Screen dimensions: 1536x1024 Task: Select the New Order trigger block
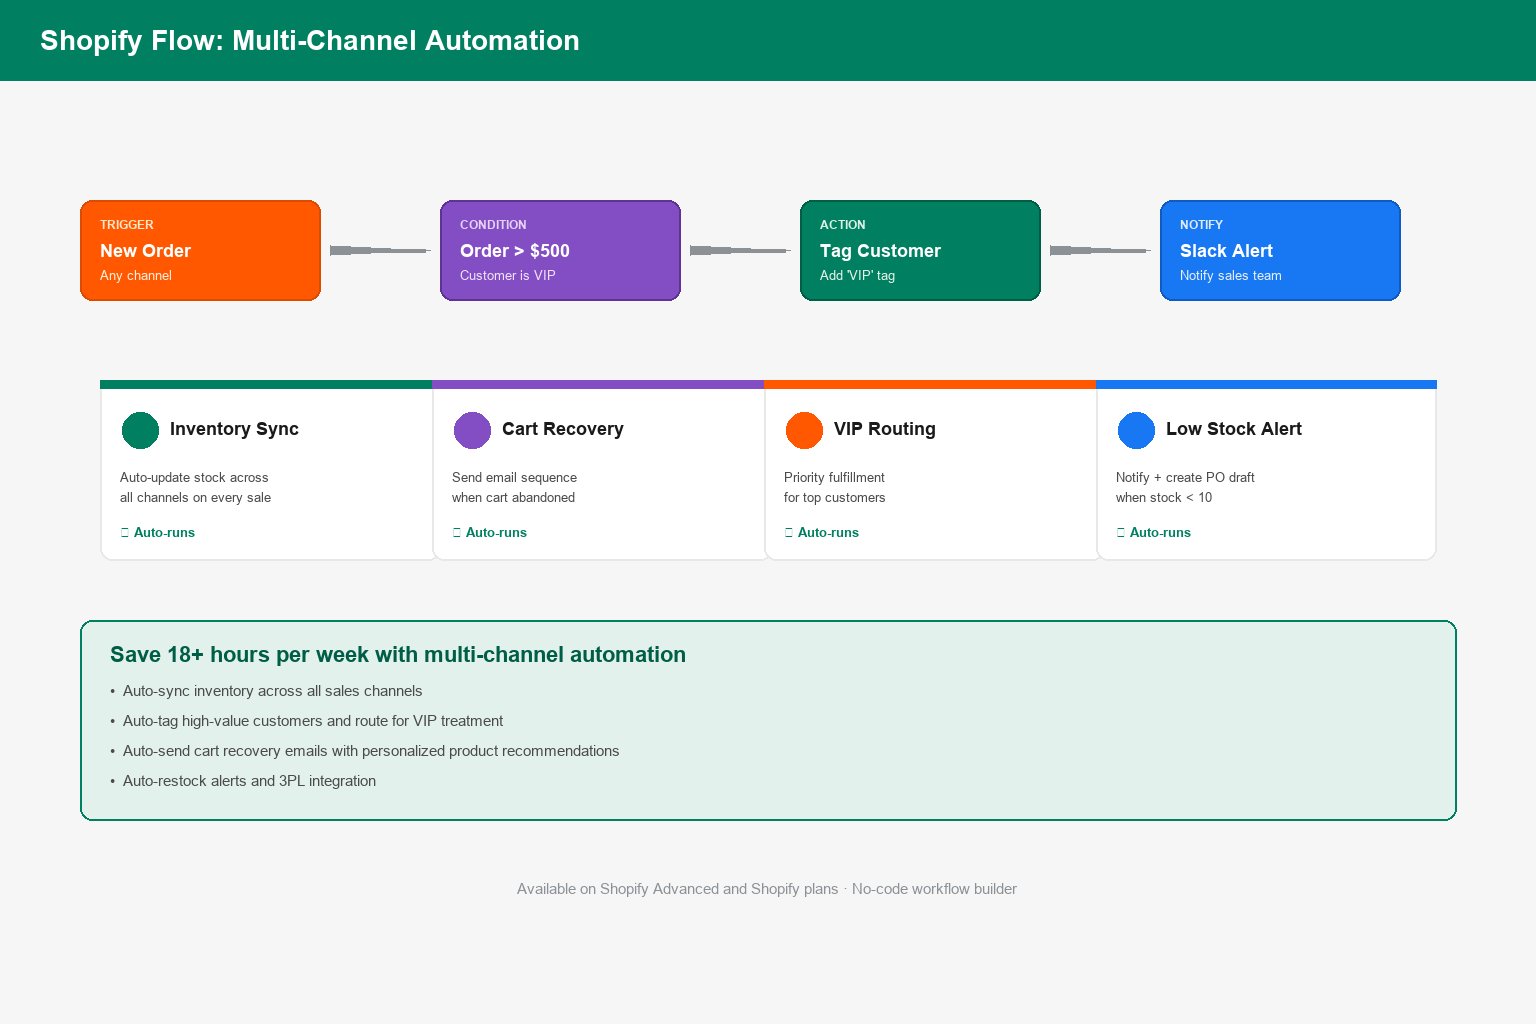coord(200,250)
